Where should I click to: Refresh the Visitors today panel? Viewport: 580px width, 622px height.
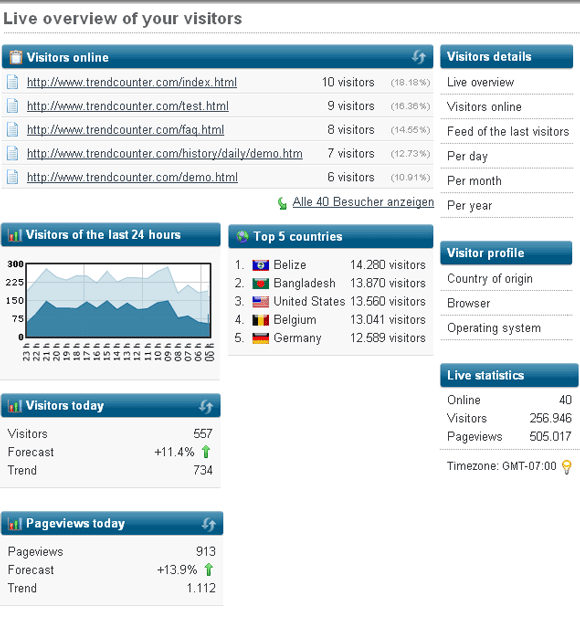(206, 406)
